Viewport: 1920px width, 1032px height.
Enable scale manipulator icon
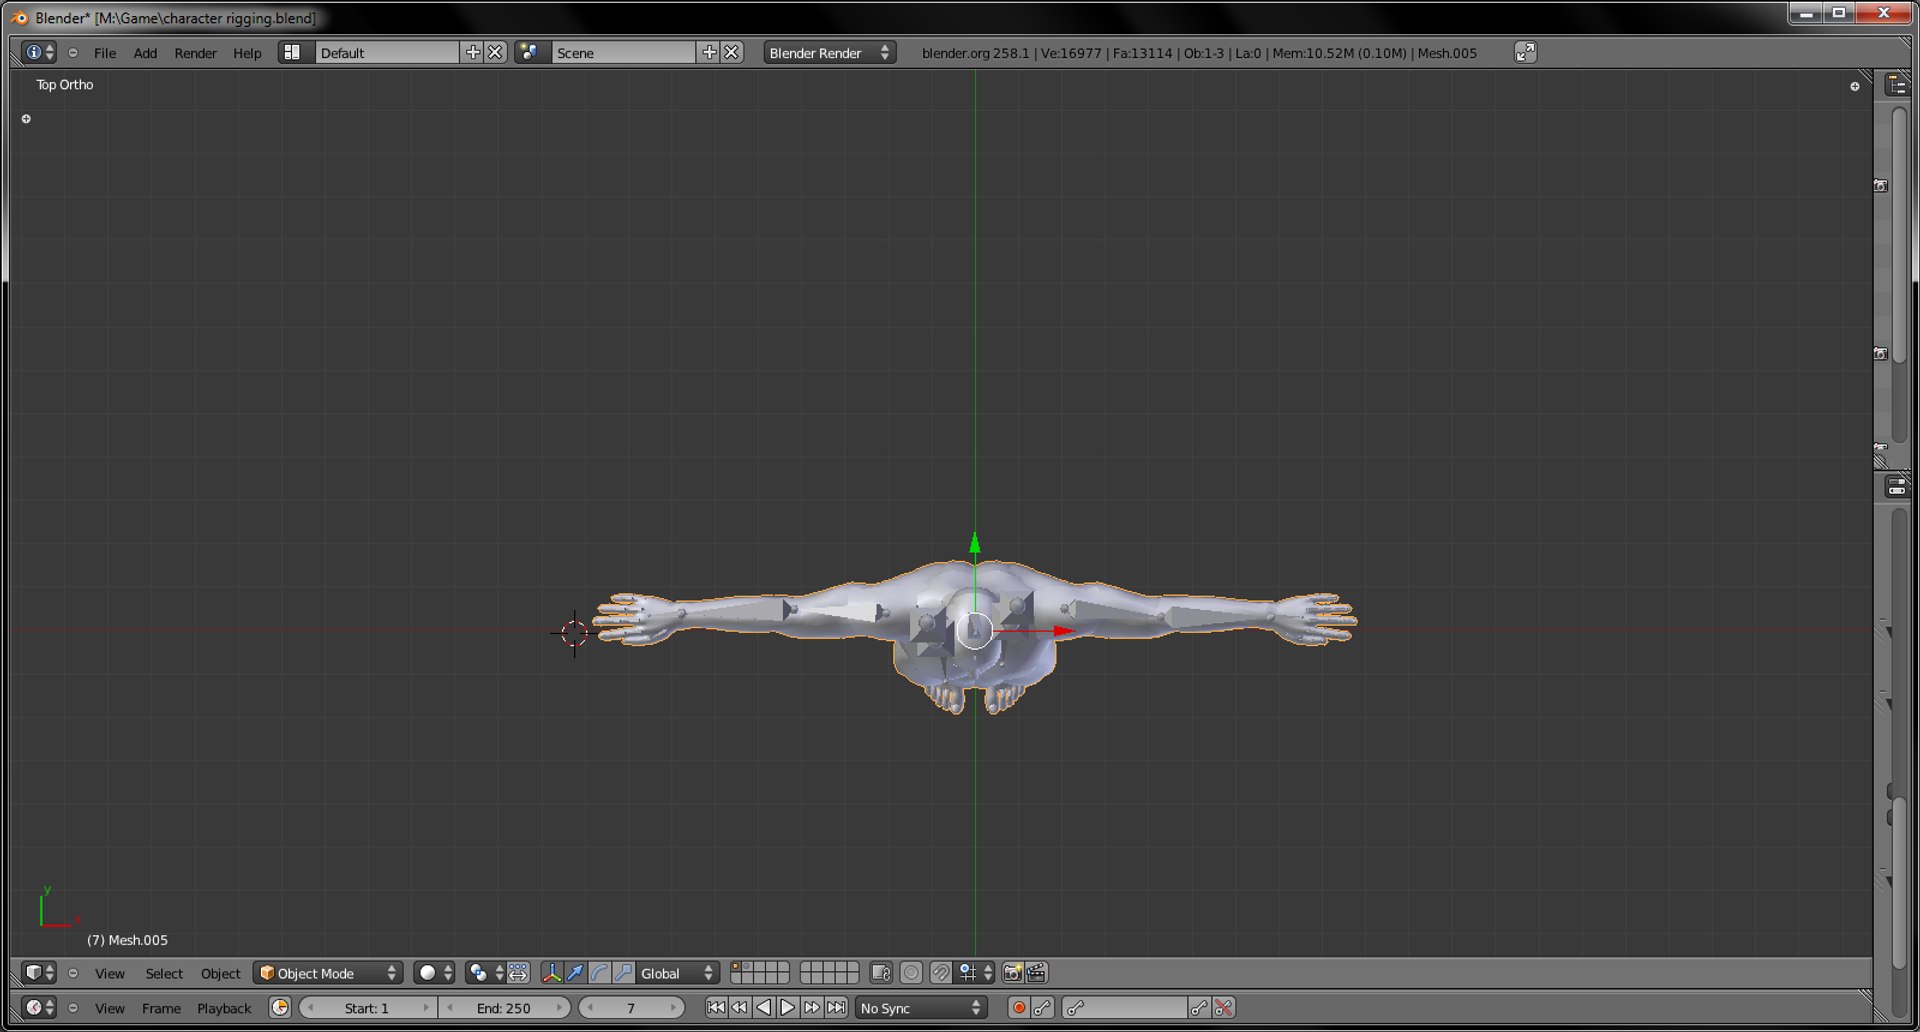[x=623, y=973]
